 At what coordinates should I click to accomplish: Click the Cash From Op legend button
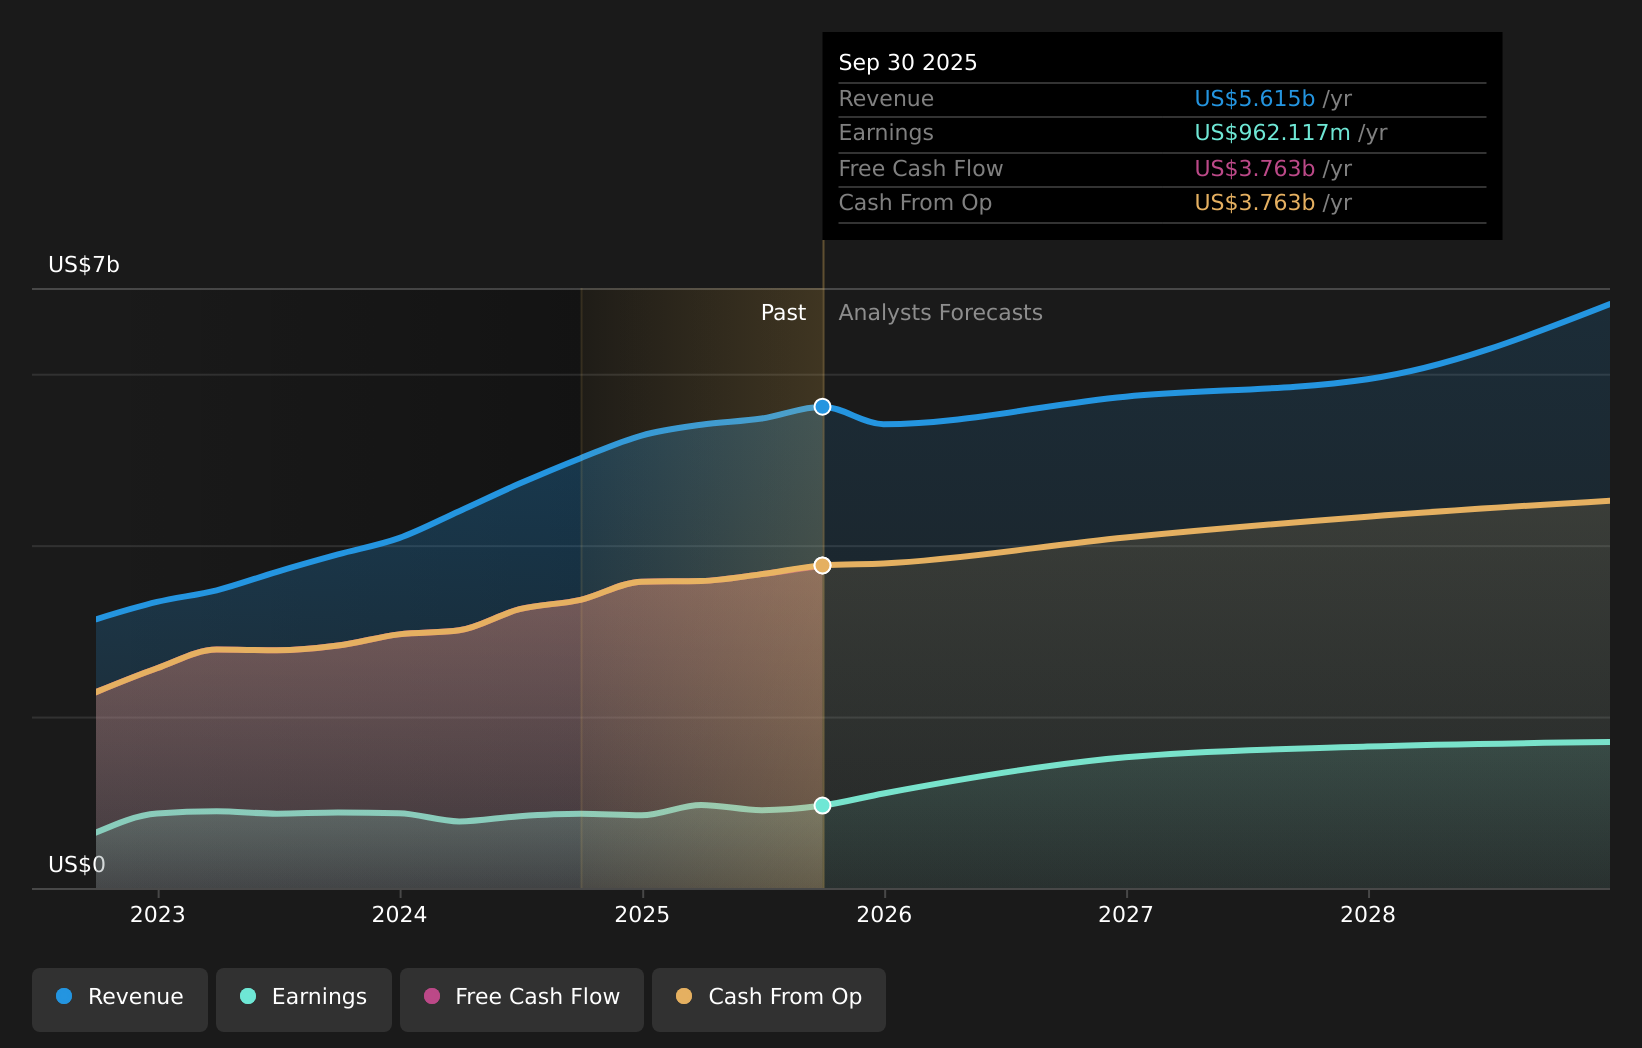768,997
